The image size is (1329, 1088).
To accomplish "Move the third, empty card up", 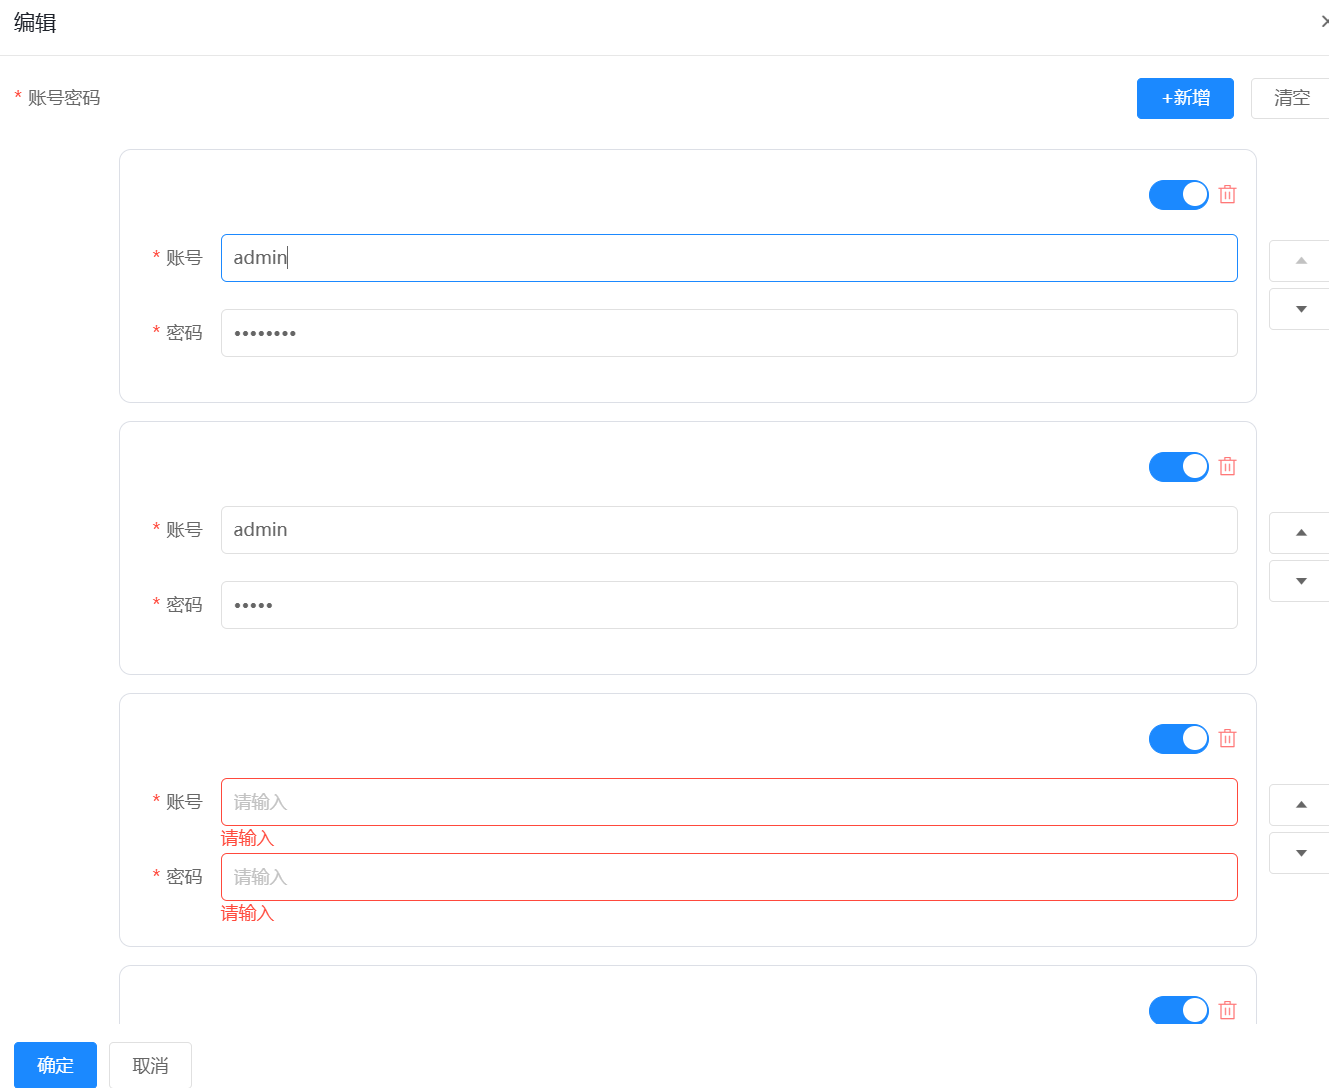I will [1300, 805].
